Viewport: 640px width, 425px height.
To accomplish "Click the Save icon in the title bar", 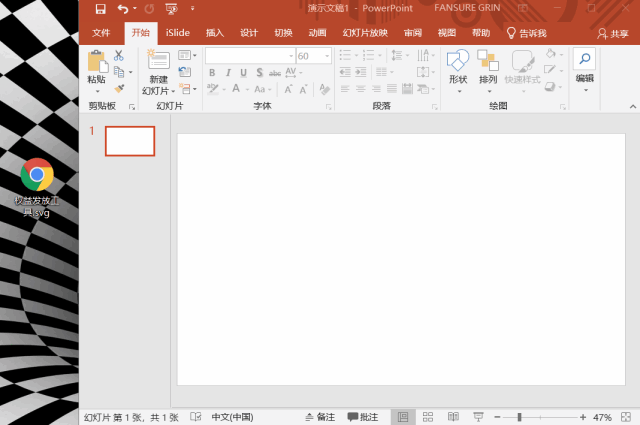I will [100, 8].
